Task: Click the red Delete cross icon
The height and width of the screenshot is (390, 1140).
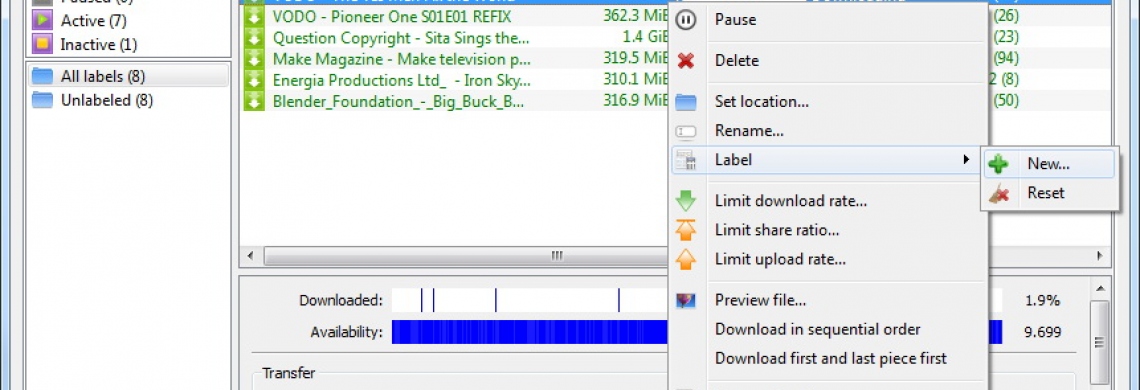Action: click(686, 61)
